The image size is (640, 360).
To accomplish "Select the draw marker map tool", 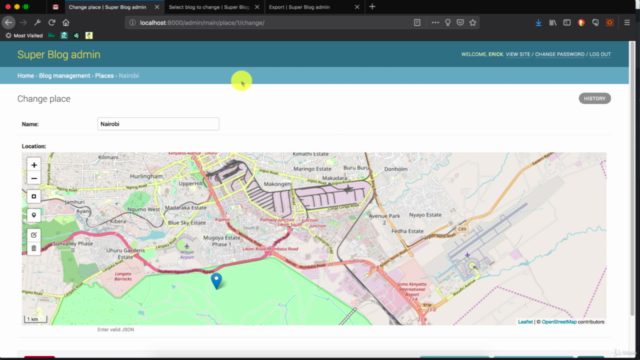I will click(34, 215).
